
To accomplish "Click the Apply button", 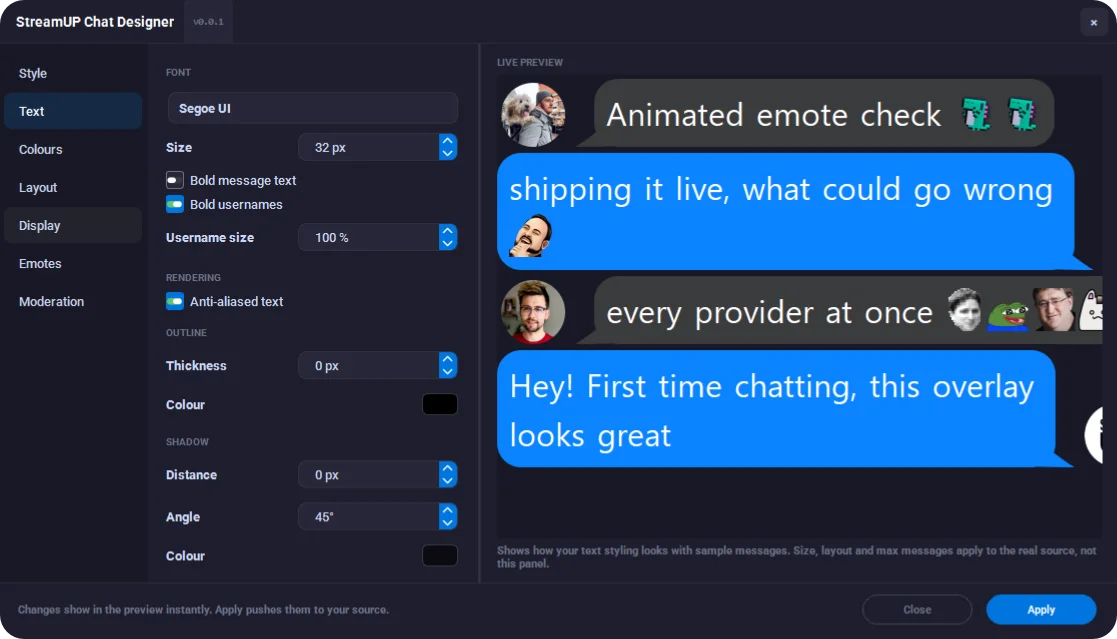I will point(1041,610).
